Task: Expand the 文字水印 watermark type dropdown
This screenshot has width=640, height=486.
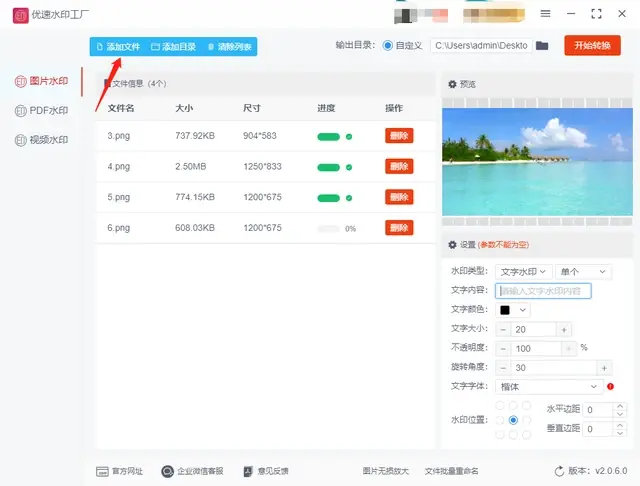Action: point(523,271)
